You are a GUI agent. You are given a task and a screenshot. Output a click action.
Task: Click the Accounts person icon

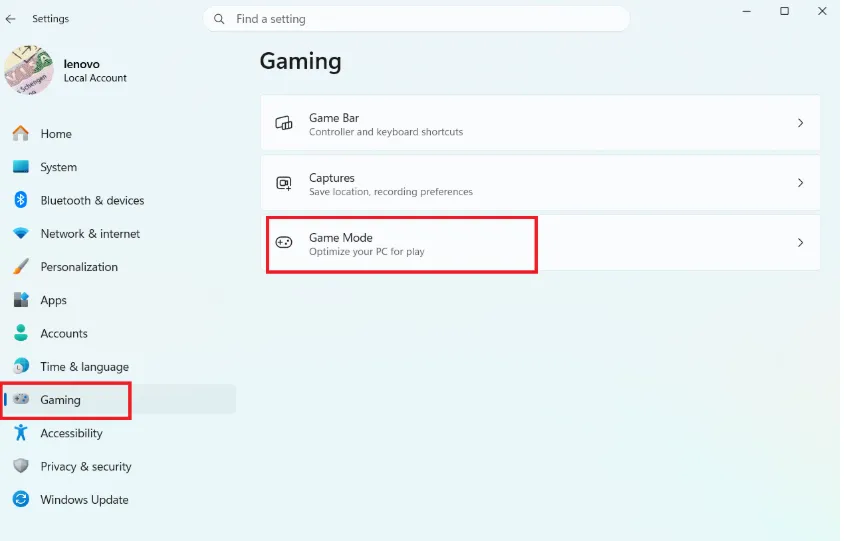[x=20, y=333]
